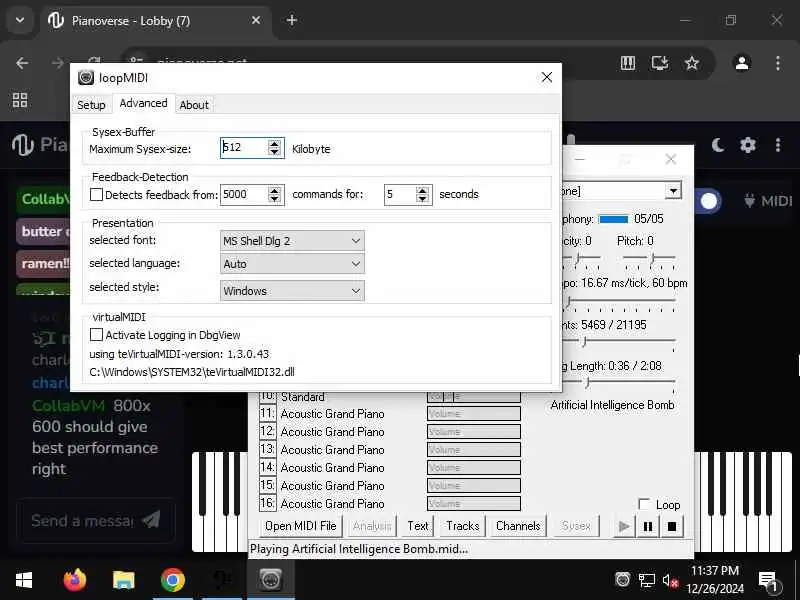Open the MIDI output device dropdown arrow
Viewport: 800px width, 600px height.
point(673,191)
